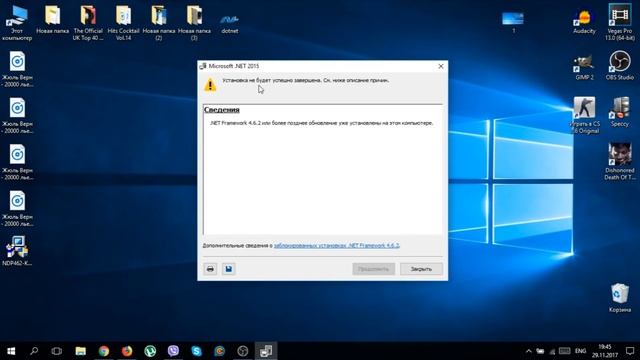Open Viber from the taskbar
The image size is (640, 360).
173,351
